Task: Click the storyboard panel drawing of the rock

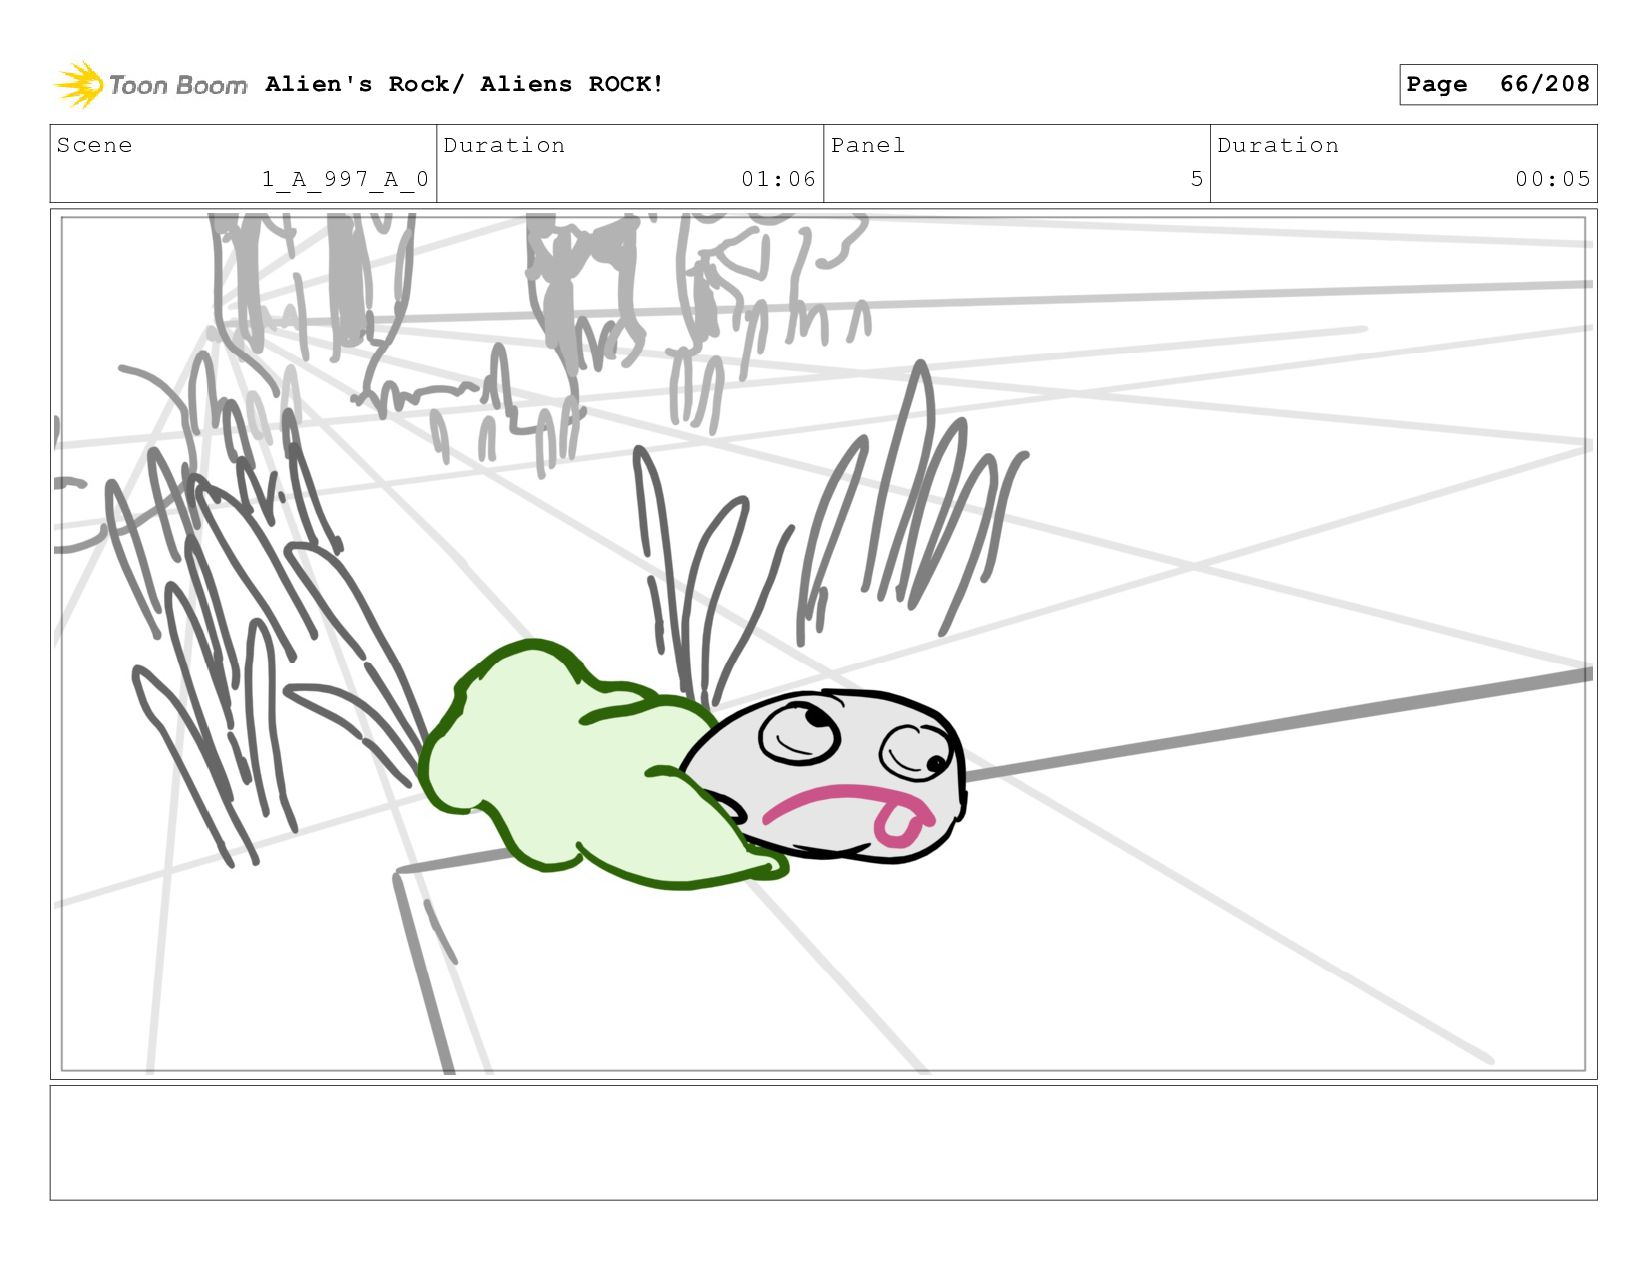Action: [823, 644]
